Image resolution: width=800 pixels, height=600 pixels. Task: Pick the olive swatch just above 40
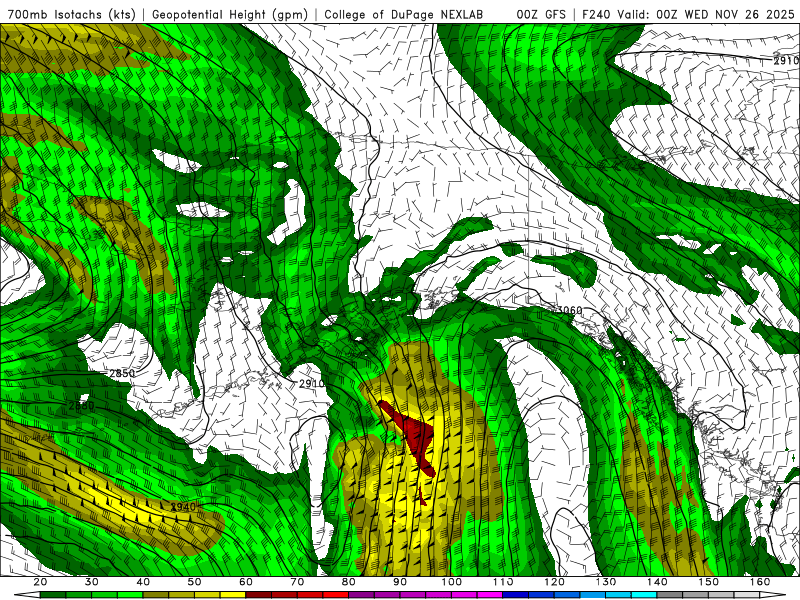156,595
